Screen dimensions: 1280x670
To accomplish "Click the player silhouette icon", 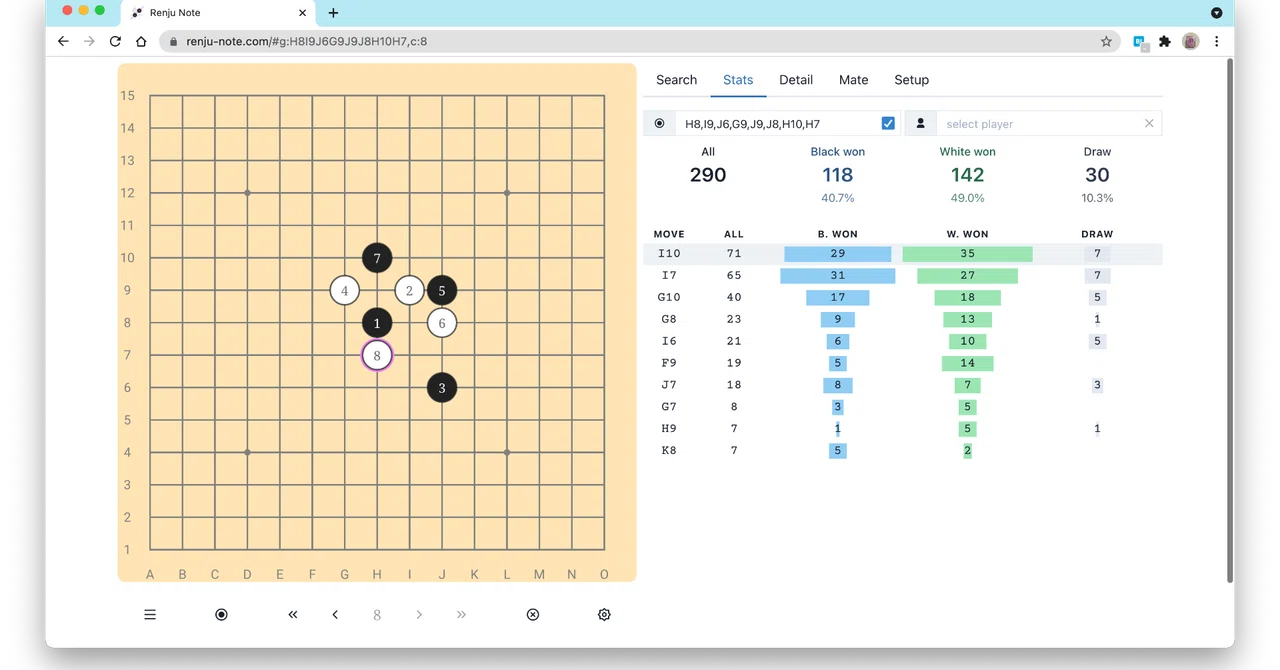I will coord(921,124).
